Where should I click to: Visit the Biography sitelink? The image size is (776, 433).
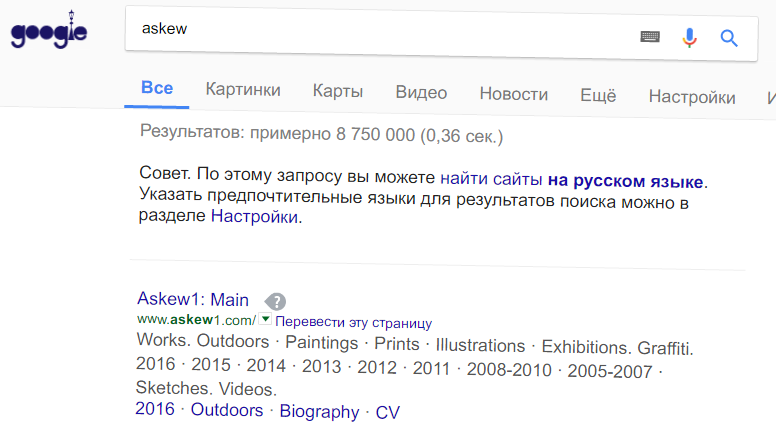[x=319, y=412]
